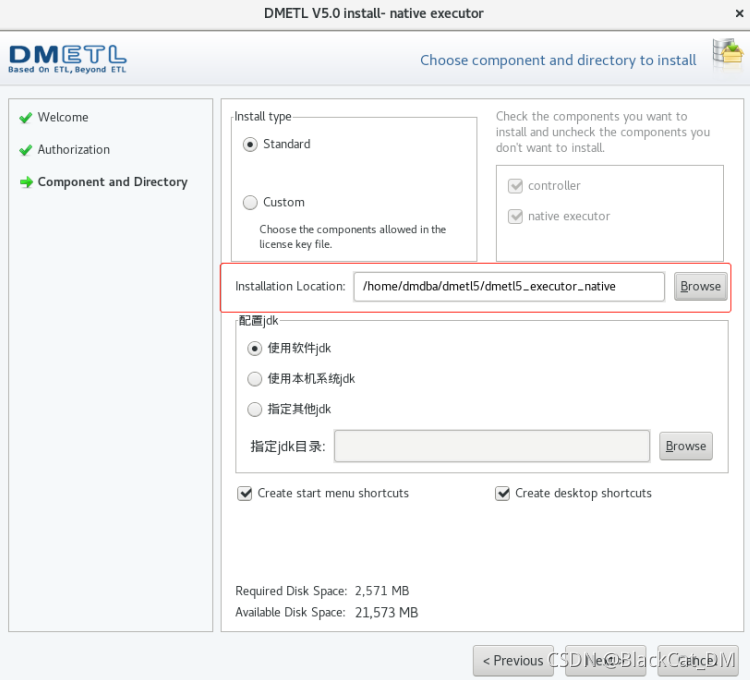
Task: Click the Installation Location label
Action: (x=290, y=286)
